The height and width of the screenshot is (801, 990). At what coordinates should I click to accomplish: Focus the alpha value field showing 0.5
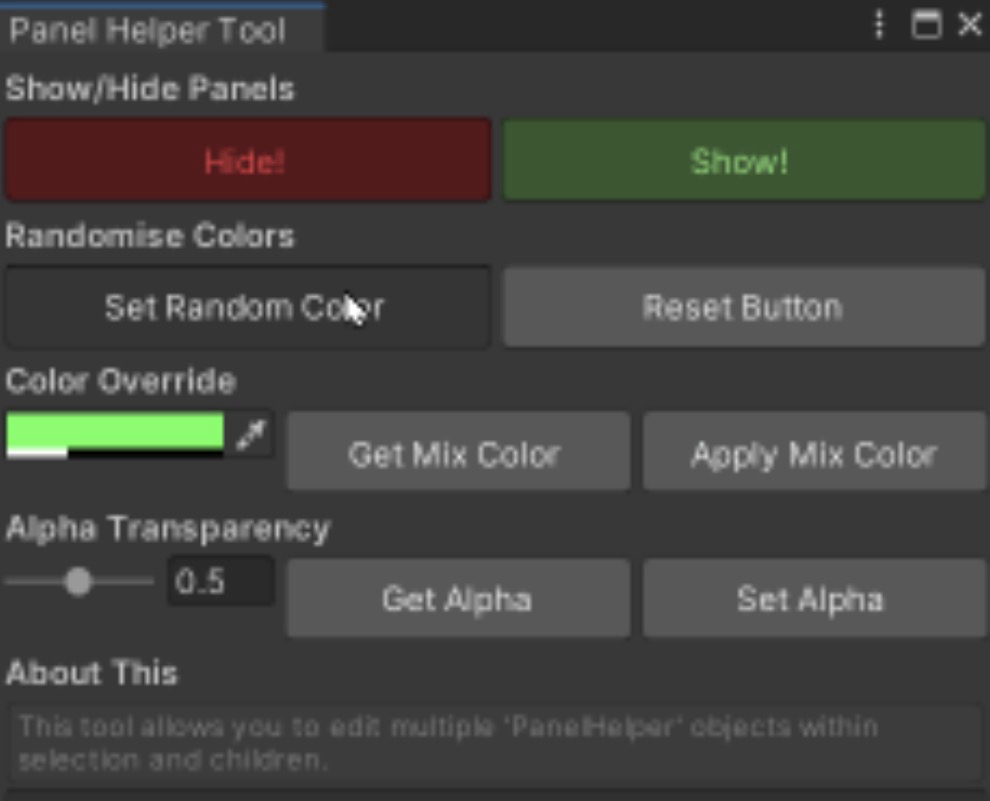click(220, 581)
